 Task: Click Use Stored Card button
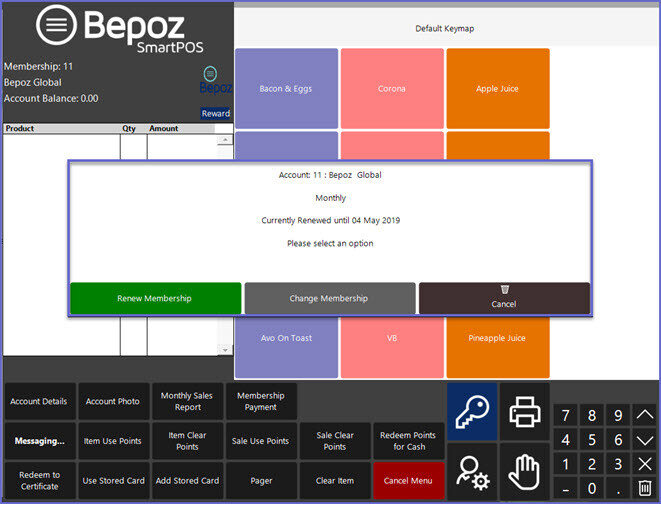(113, 481)
